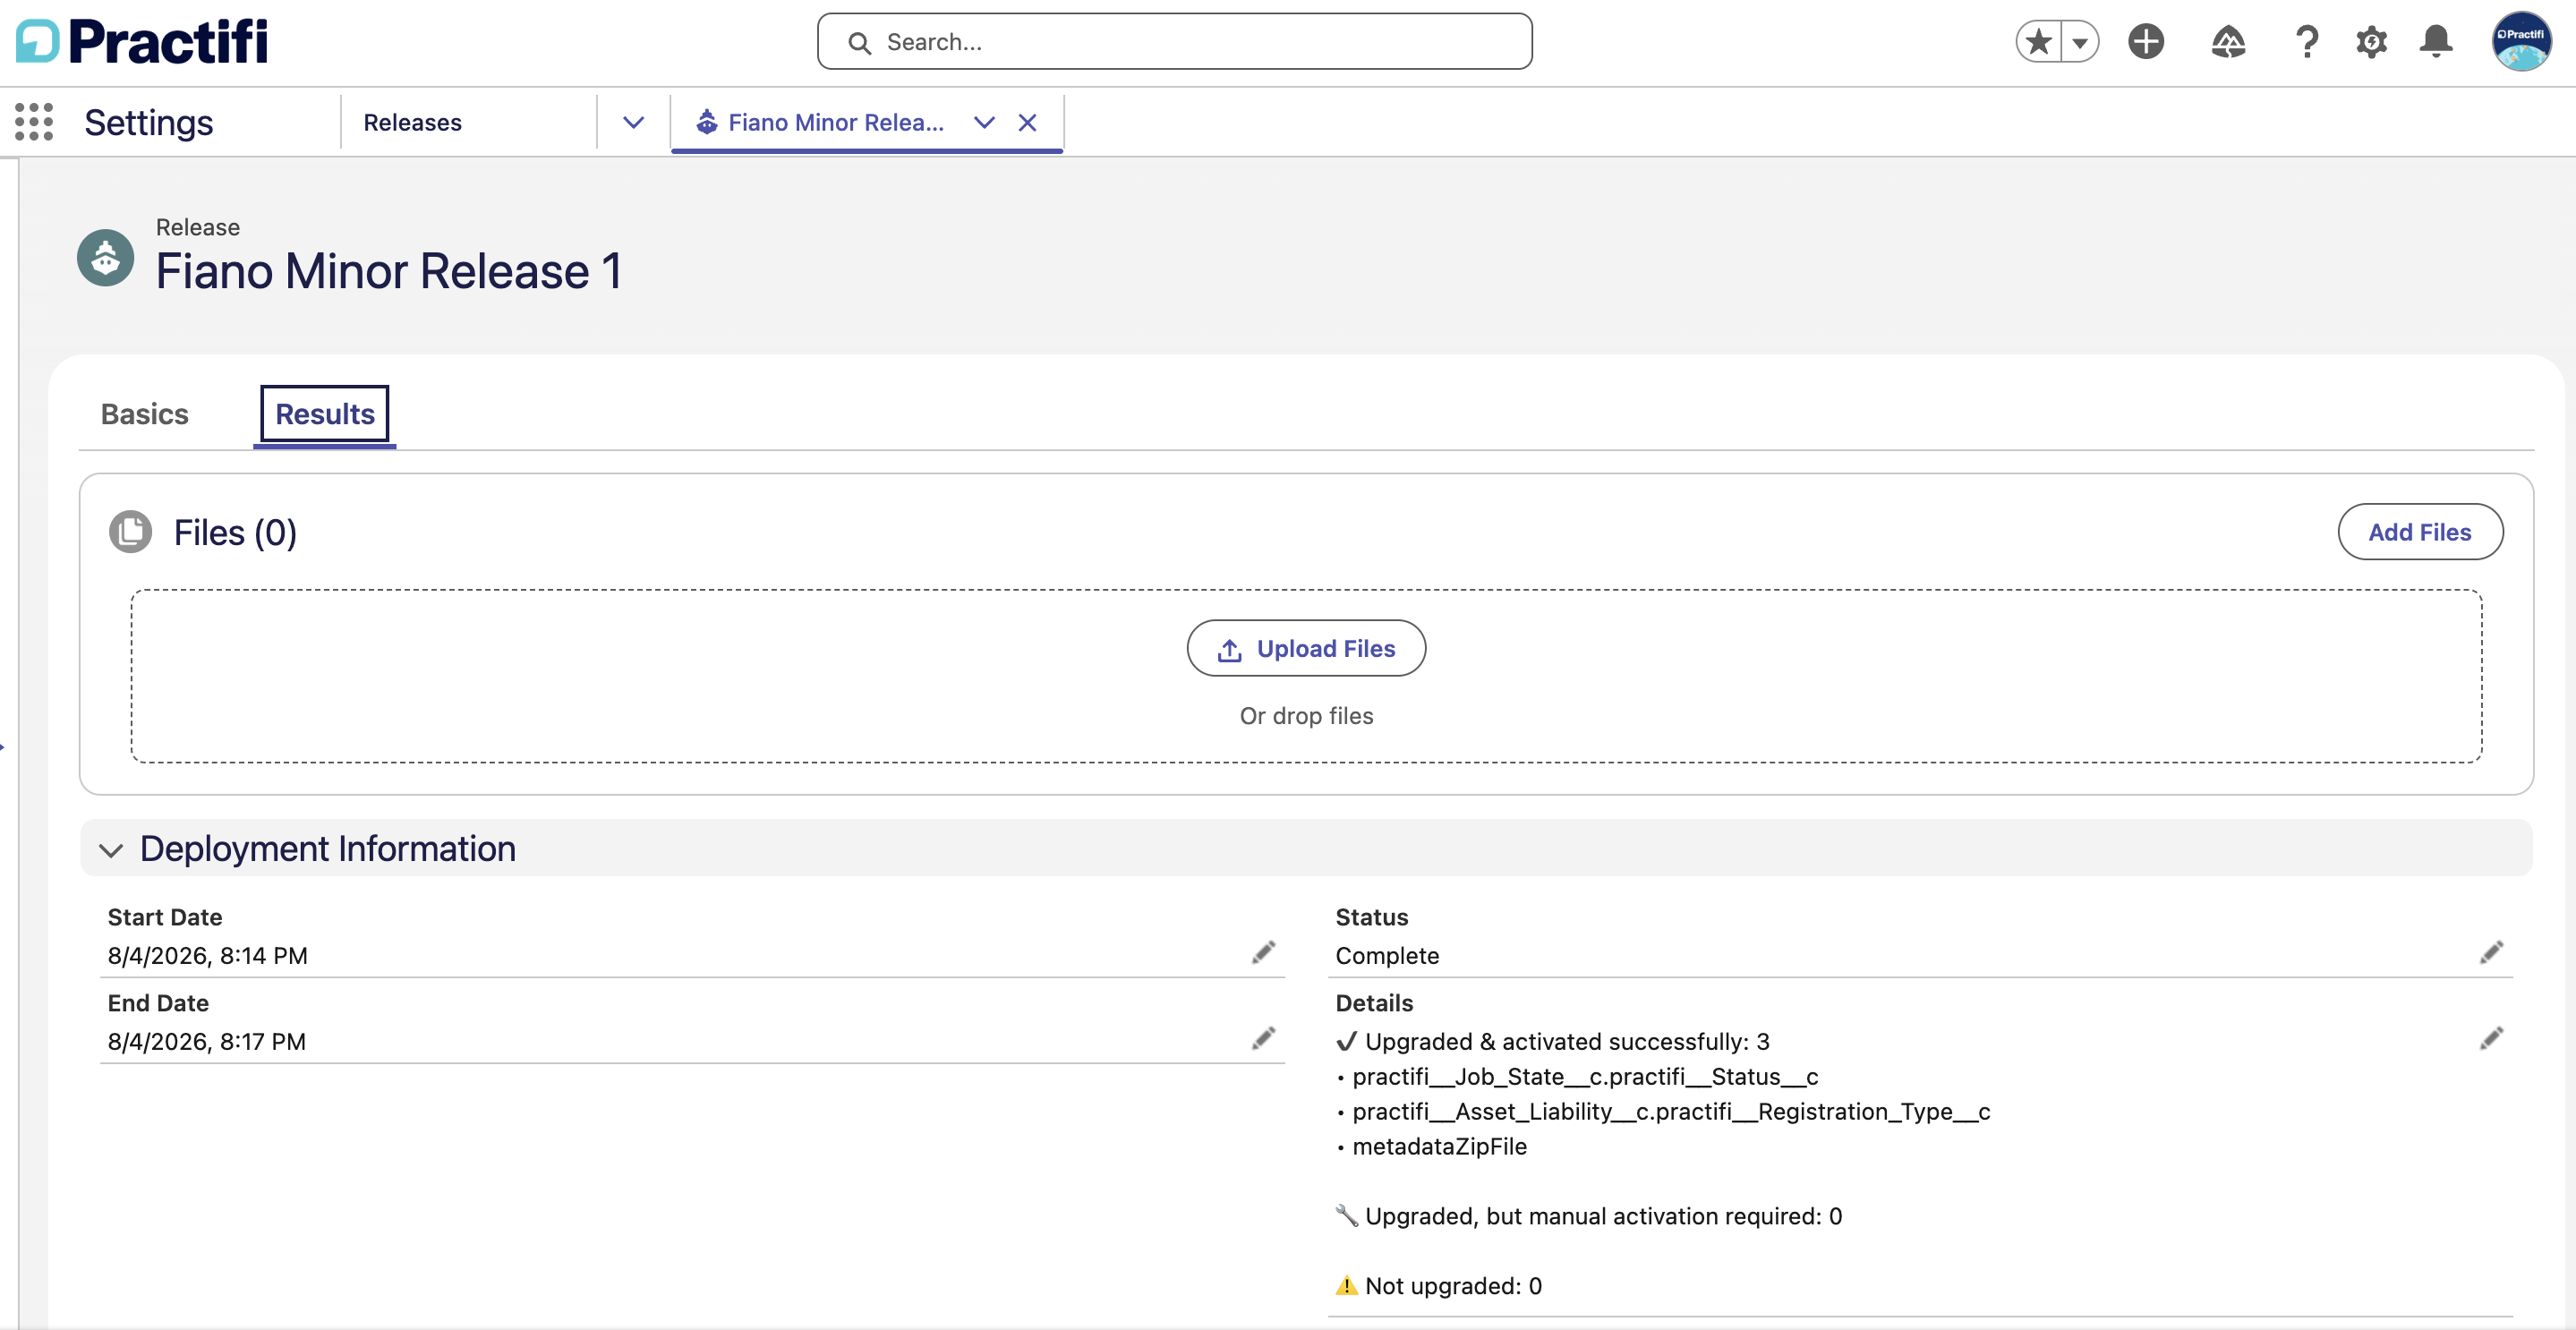Edit the Status field
This screenshot has height=1330, width=2576.
[x=2492, y=952]
